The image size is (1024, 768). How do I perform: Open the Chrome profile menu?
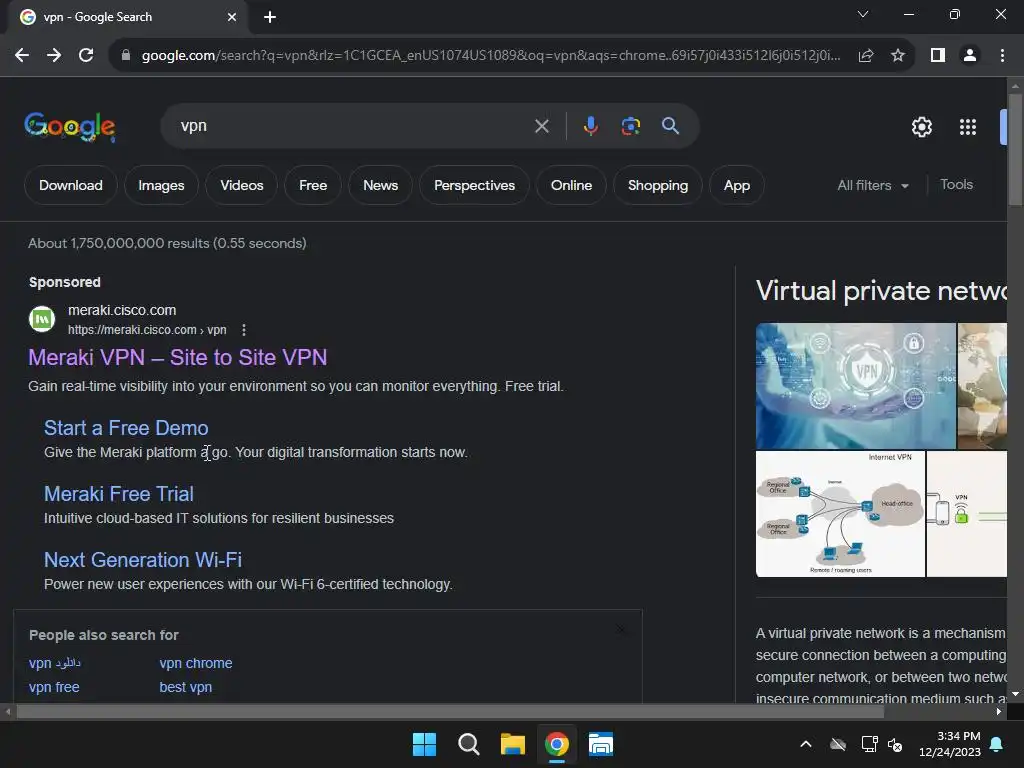pyautogui.click(x=970, y=56)
